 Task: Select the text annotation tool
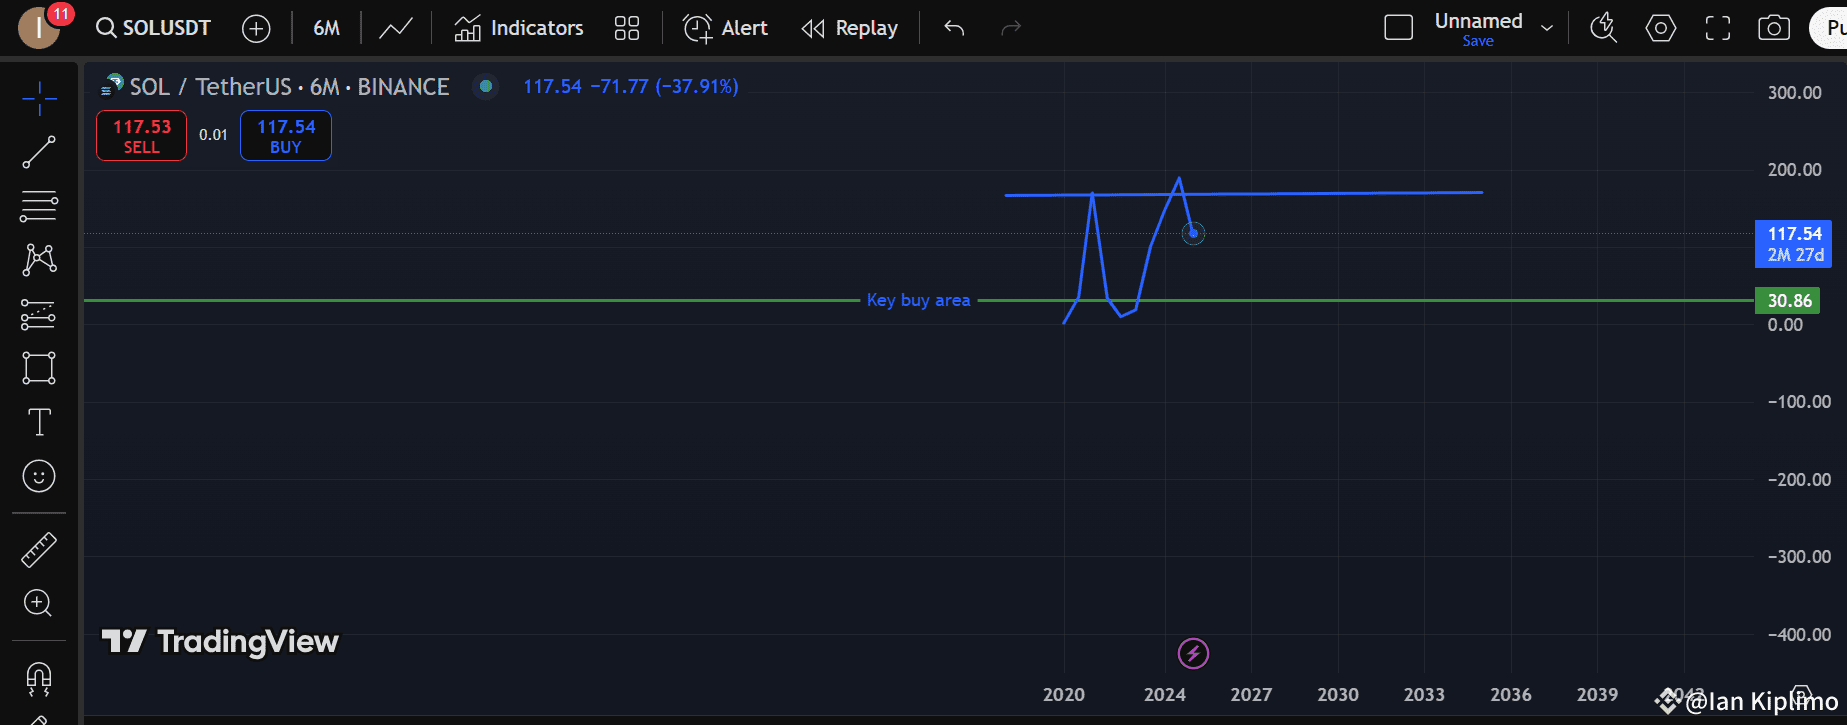click(39, 422)
